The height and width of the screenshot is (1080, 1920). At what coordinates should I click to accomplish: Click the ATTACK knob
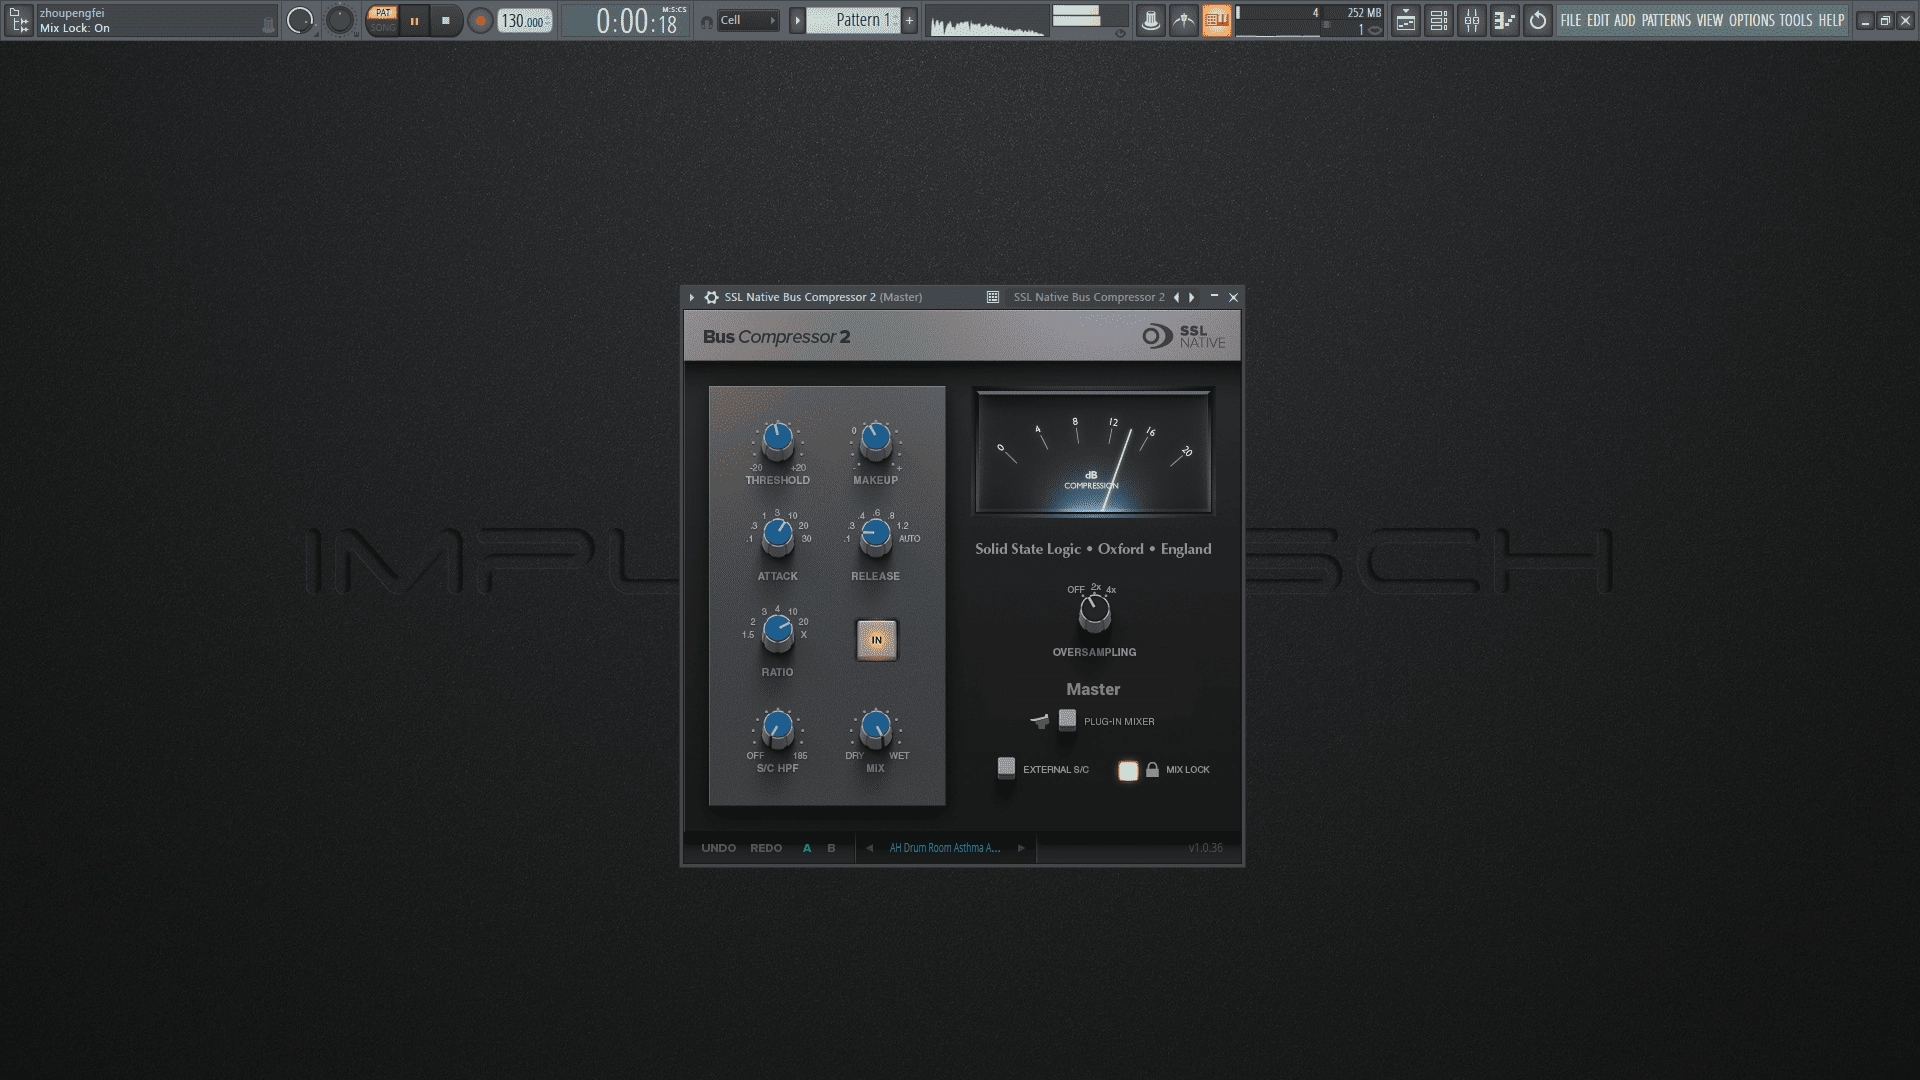[778, 536]
